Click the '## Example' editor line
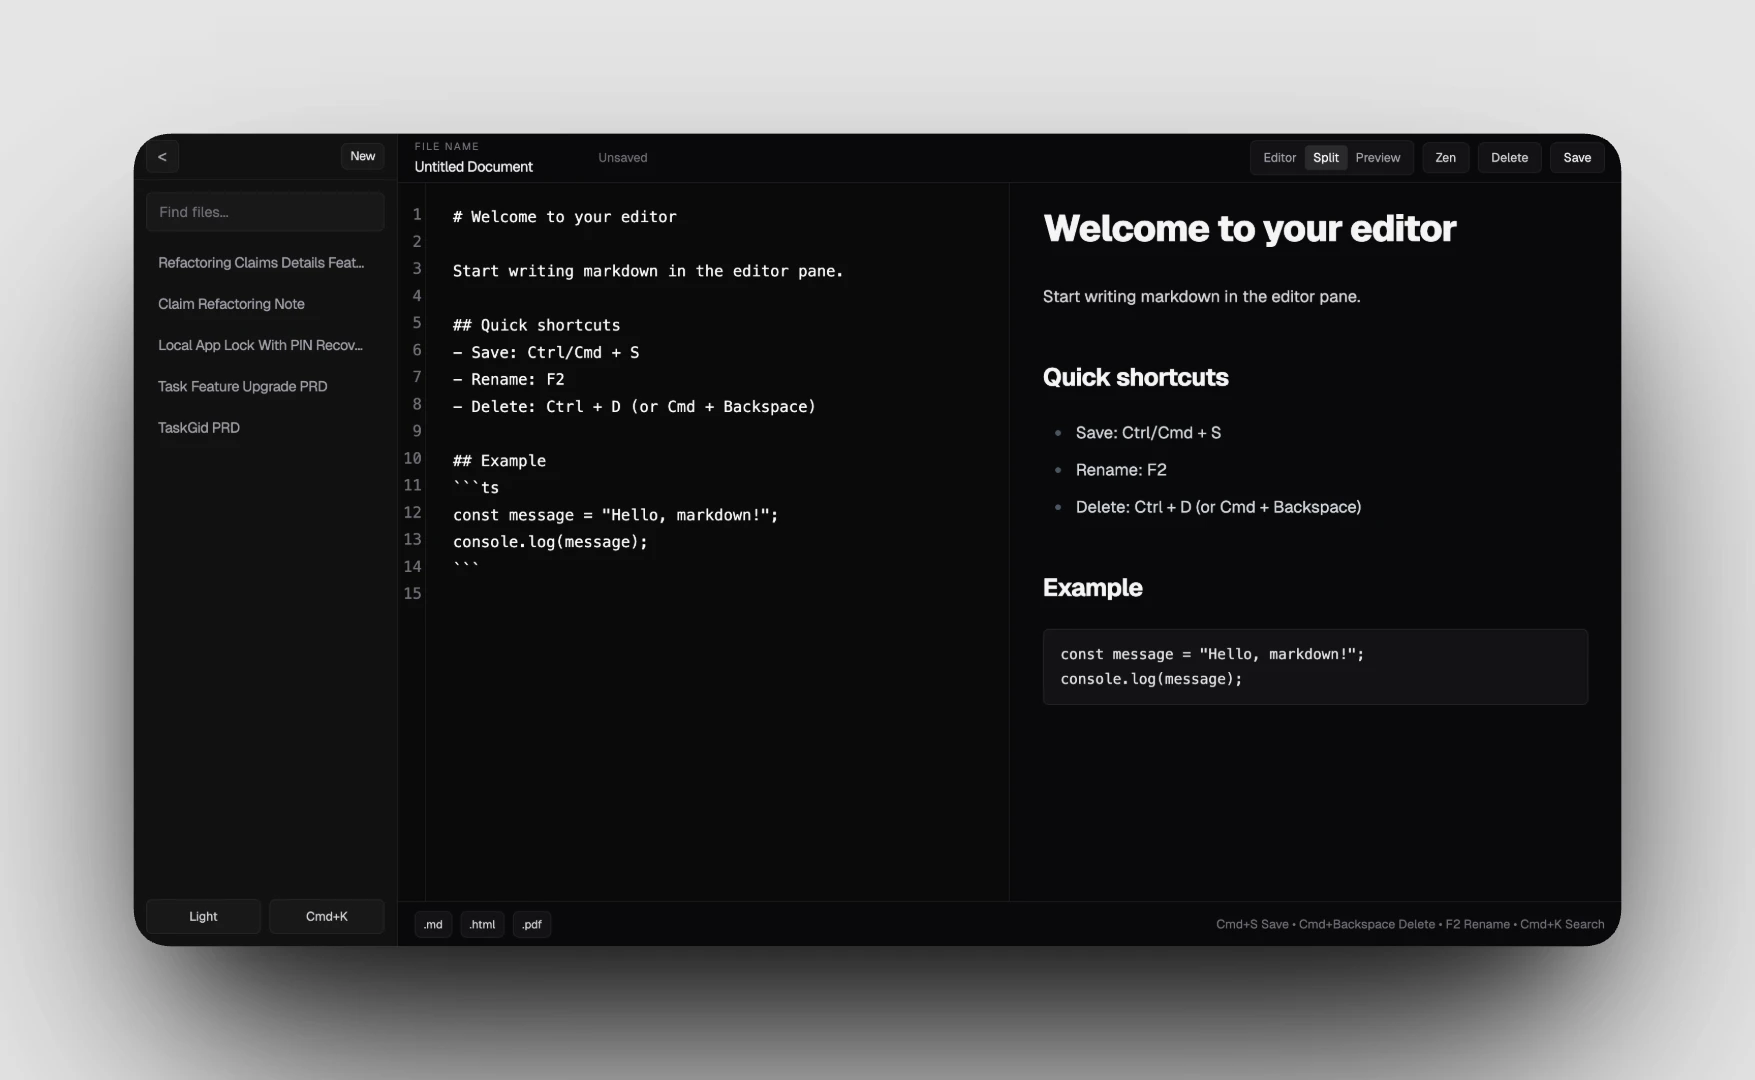Viewport: 1755px width, 1080px height. (x=499, y=460)
